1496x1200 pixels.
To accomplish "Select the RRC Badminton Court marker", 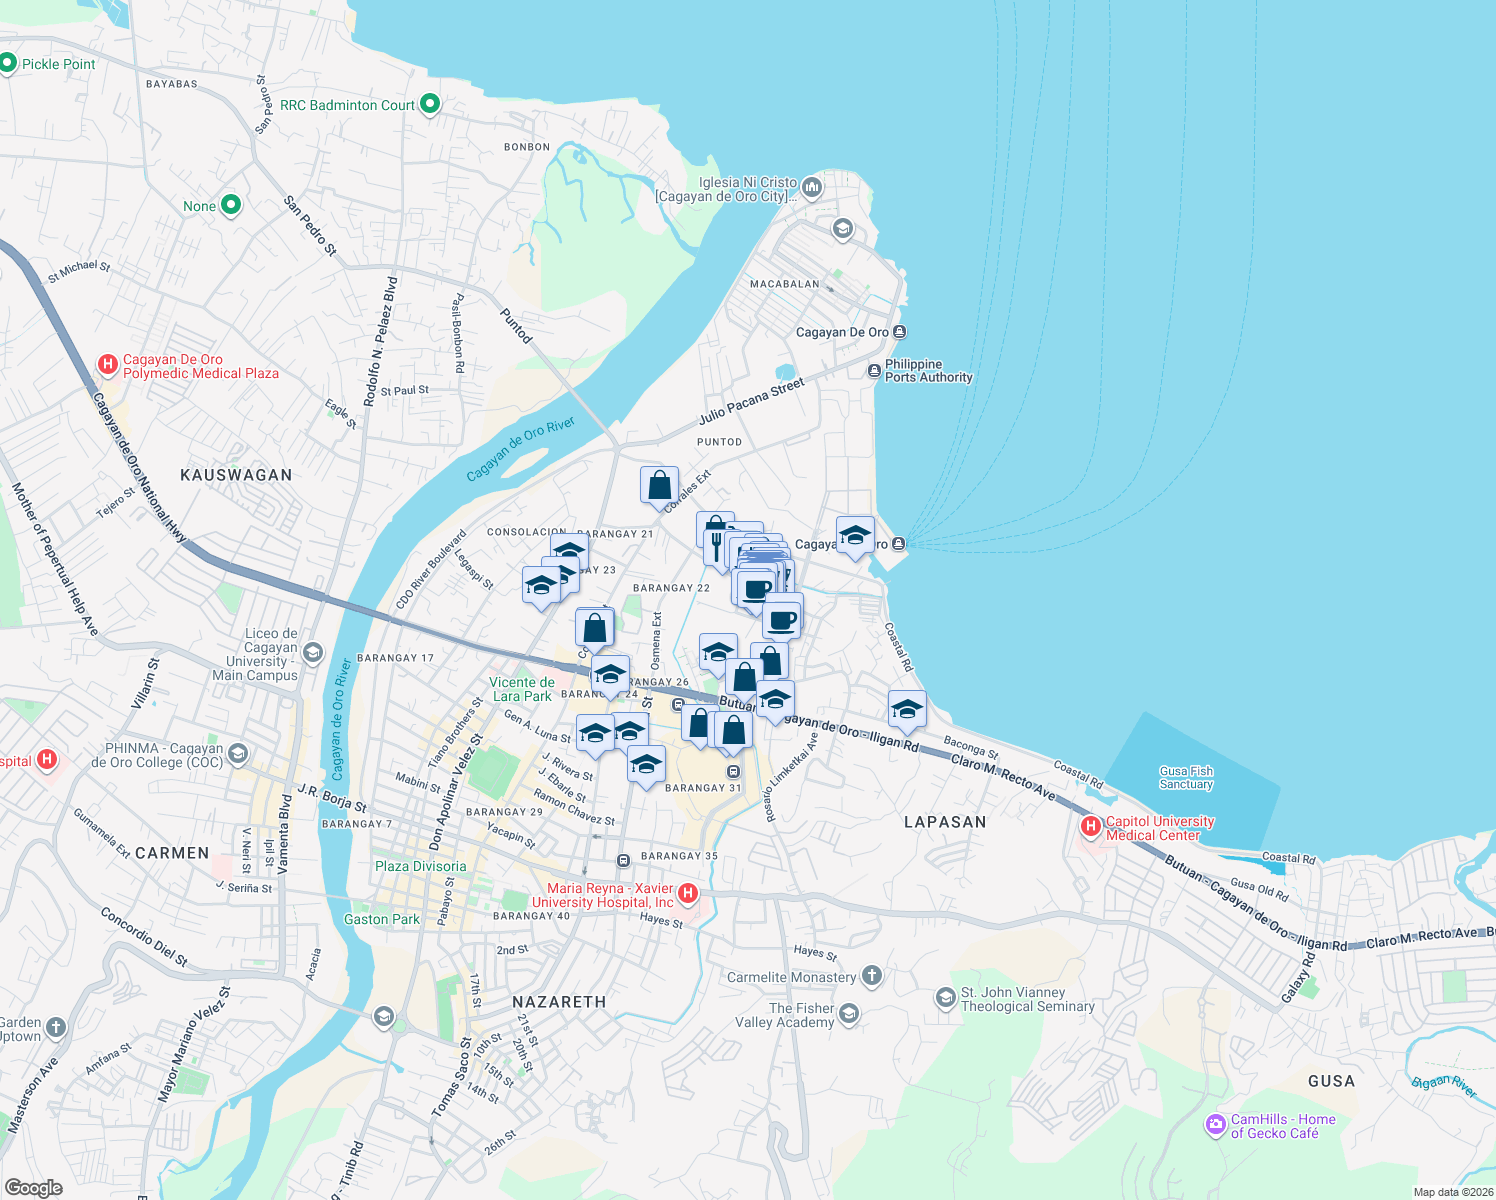I will [430, 104].
